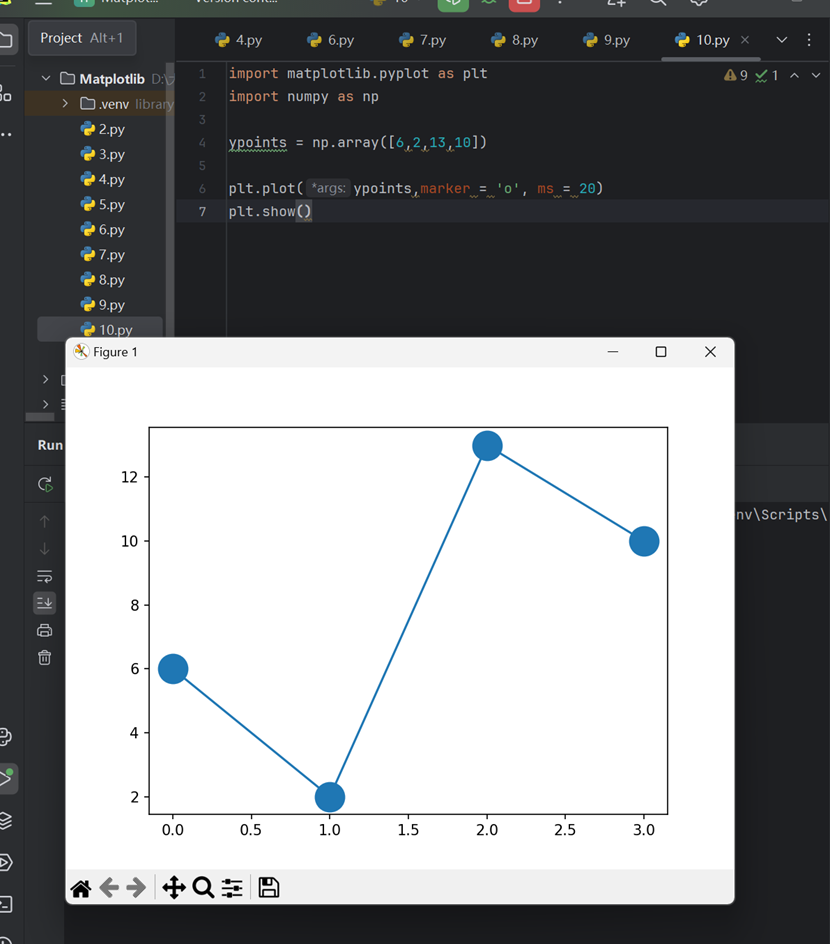Show more tool windows ellipsis

5,134
